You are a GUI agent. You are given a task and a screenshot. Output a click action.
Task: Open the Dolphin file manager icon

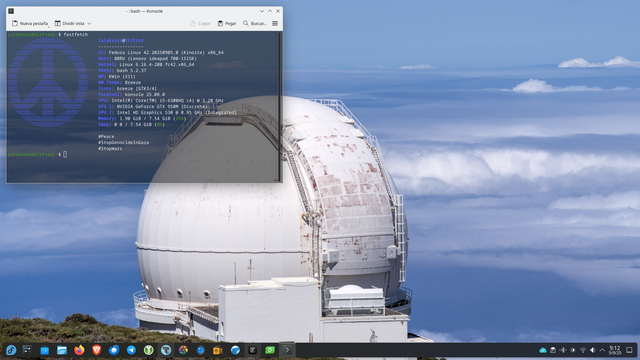click(x=62, y=350)
